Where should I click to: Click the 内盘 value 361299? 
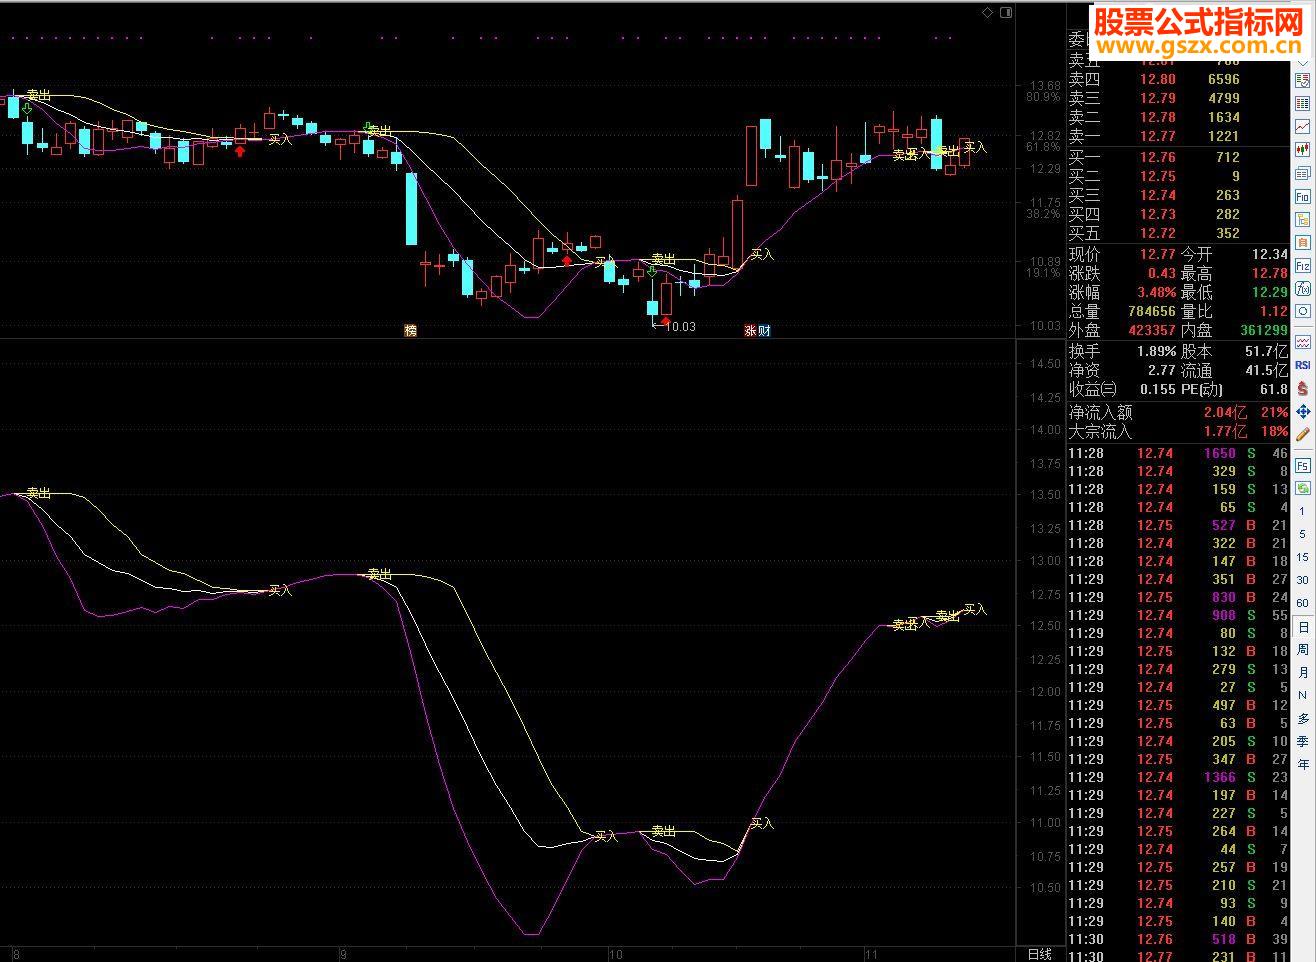tap(1264, 331)
